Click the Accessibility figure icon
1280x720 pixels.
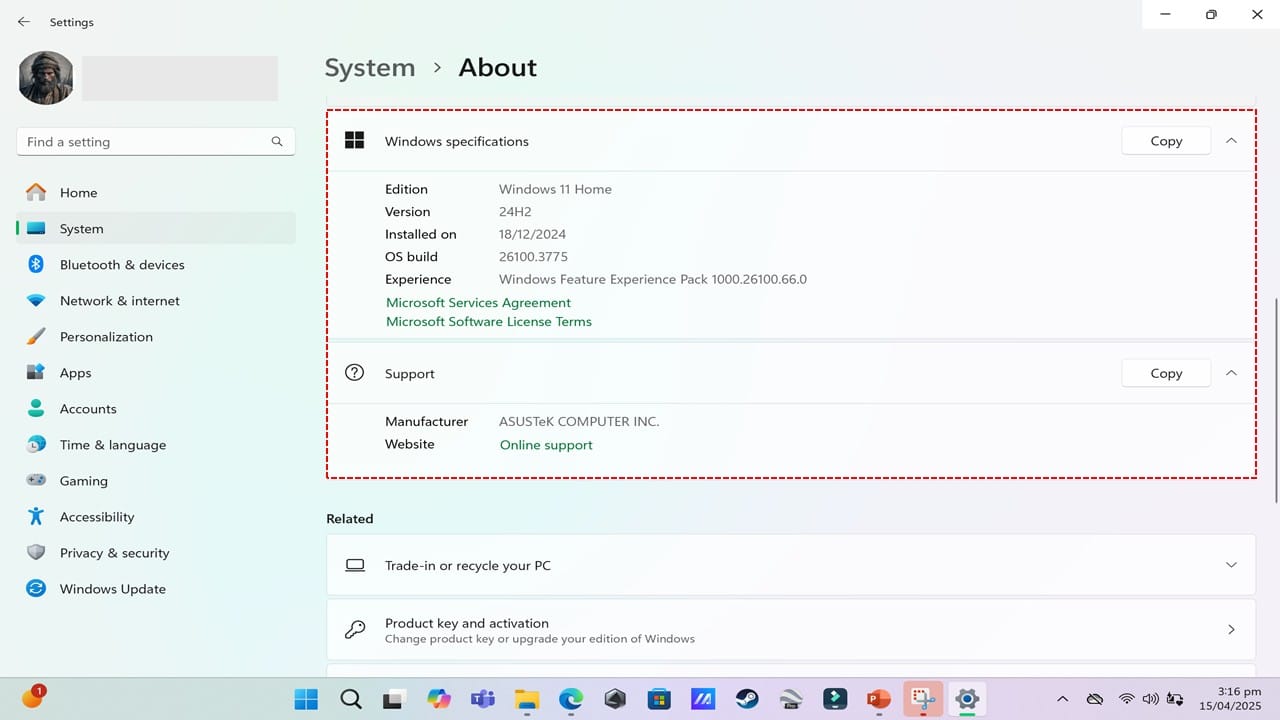tap(36, 516)
